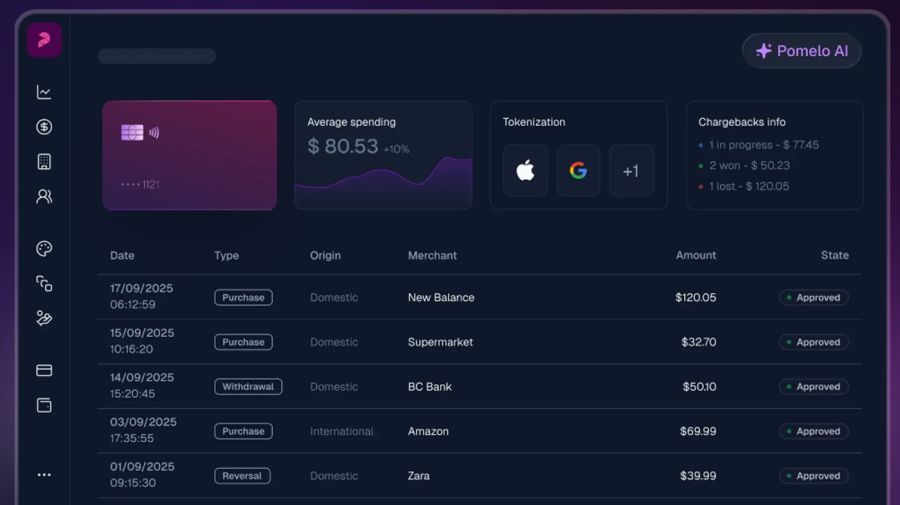Viewport: 900px width, 505px height.
Task: Click the International origin in Amazon row
Action: [x=342, y=431]
